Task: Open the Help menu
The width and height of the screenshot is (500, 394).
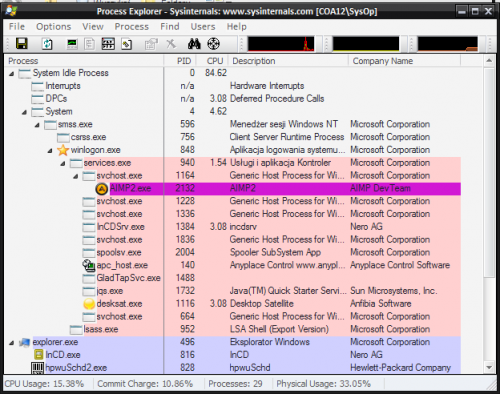Action: 237,27
